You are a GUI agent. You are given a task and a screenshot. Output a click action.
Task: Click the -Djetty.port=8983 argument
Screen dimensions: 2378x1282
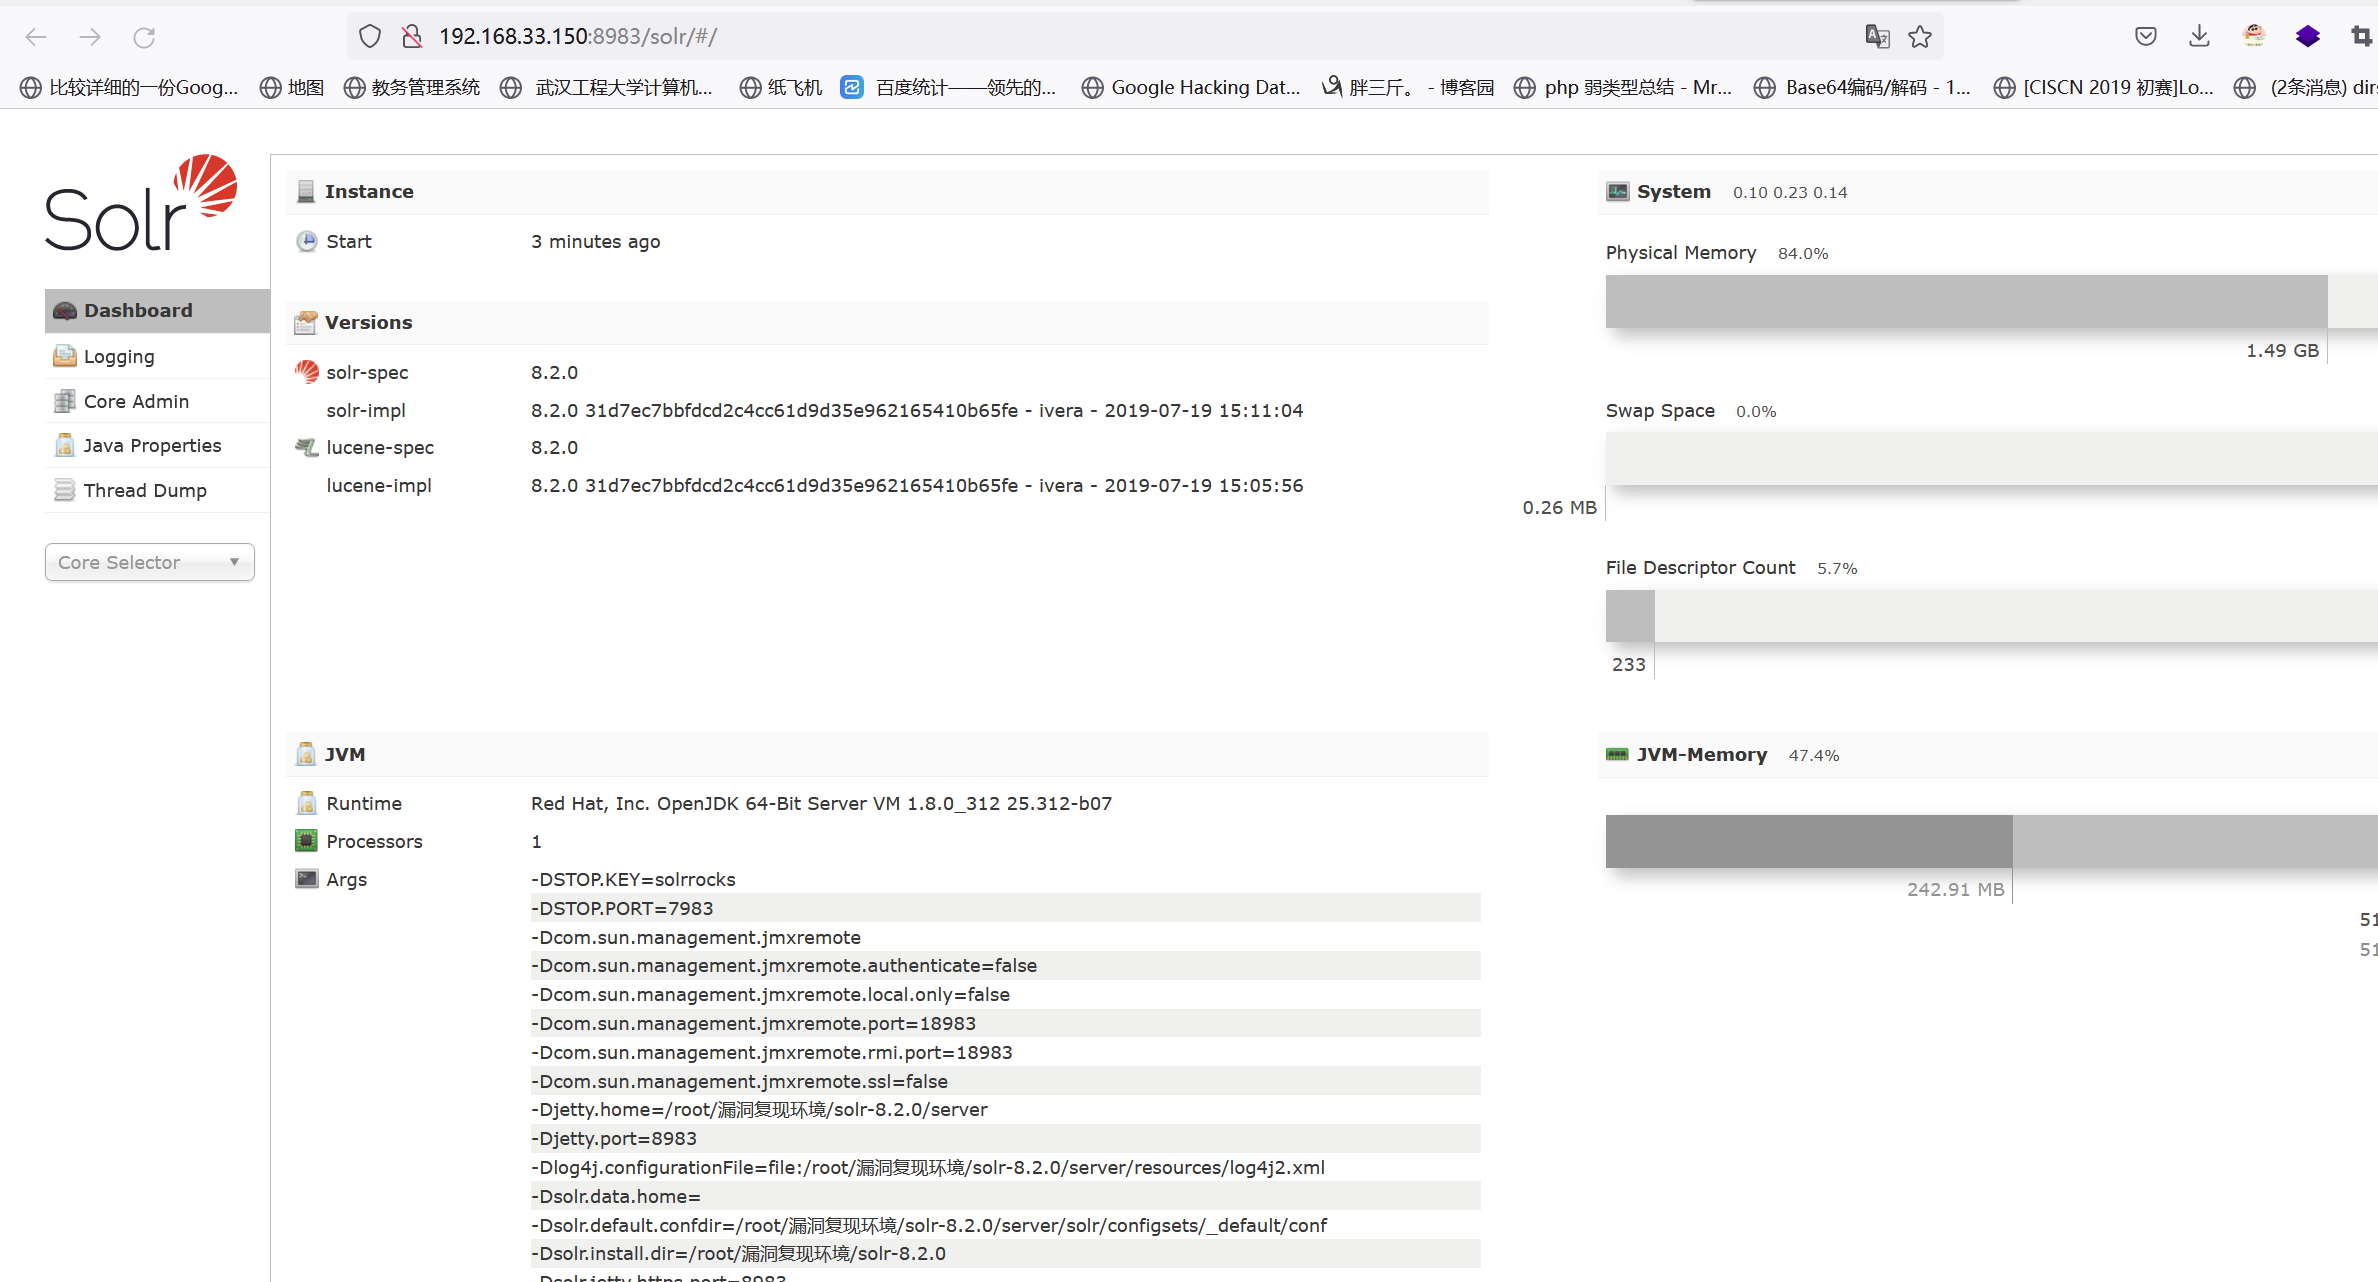614,1138
